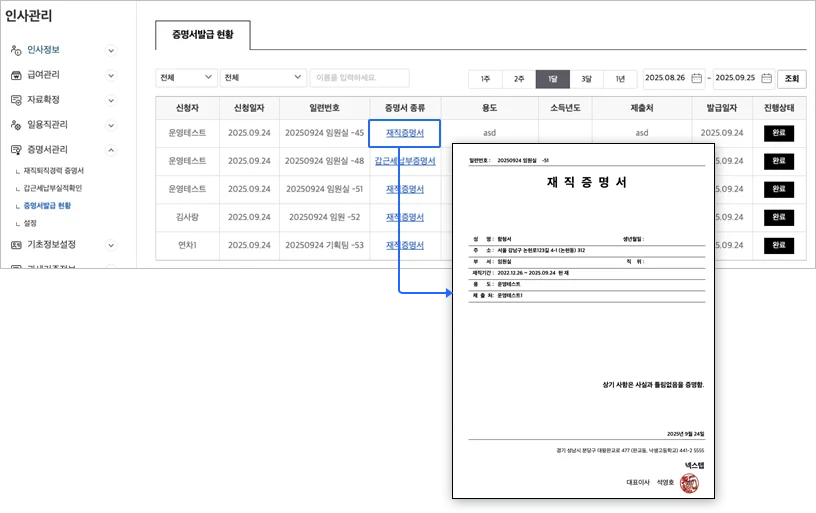Select the 1주 period toggle
The height and width of the screenshot is (513, 816).
coord(485,79)
